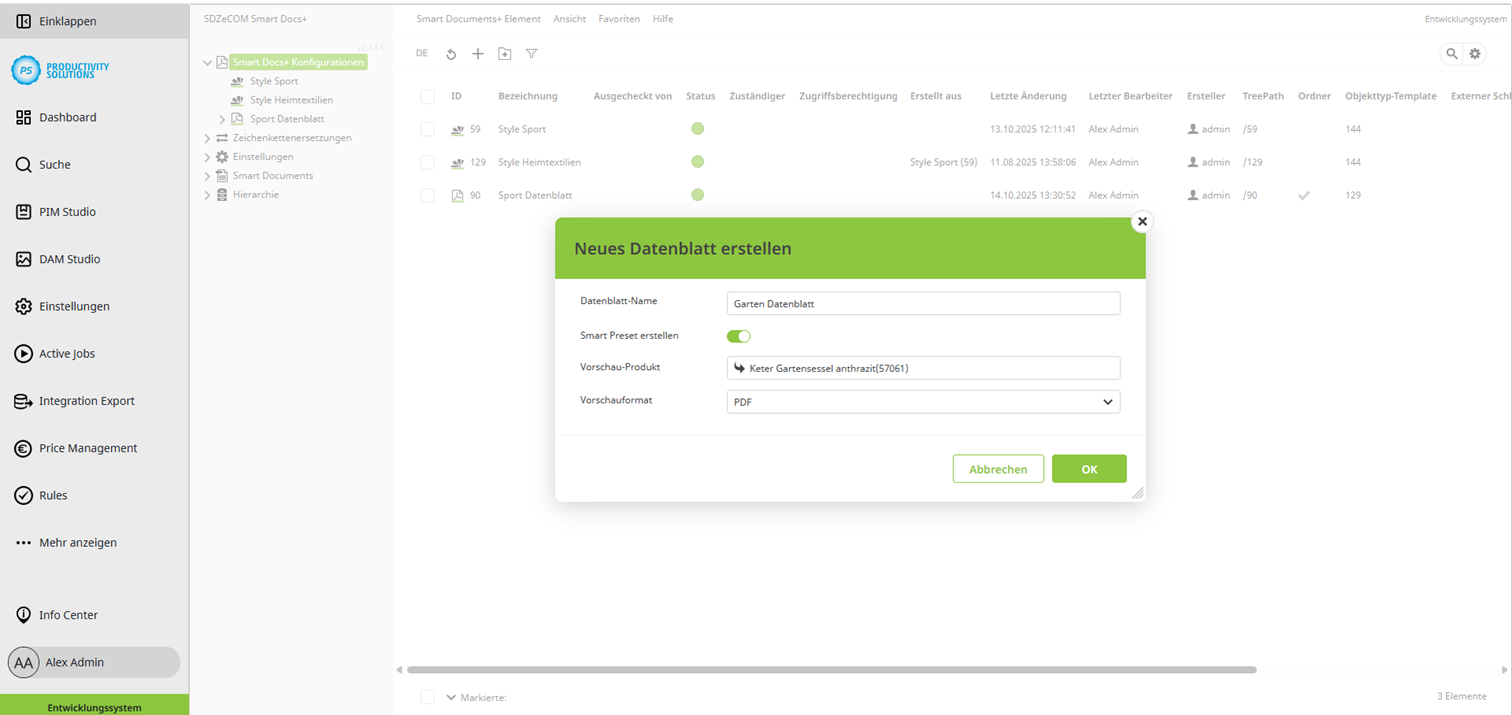Activate the filter icon
Screen dimensions: 1512x715
click(531, 54)
